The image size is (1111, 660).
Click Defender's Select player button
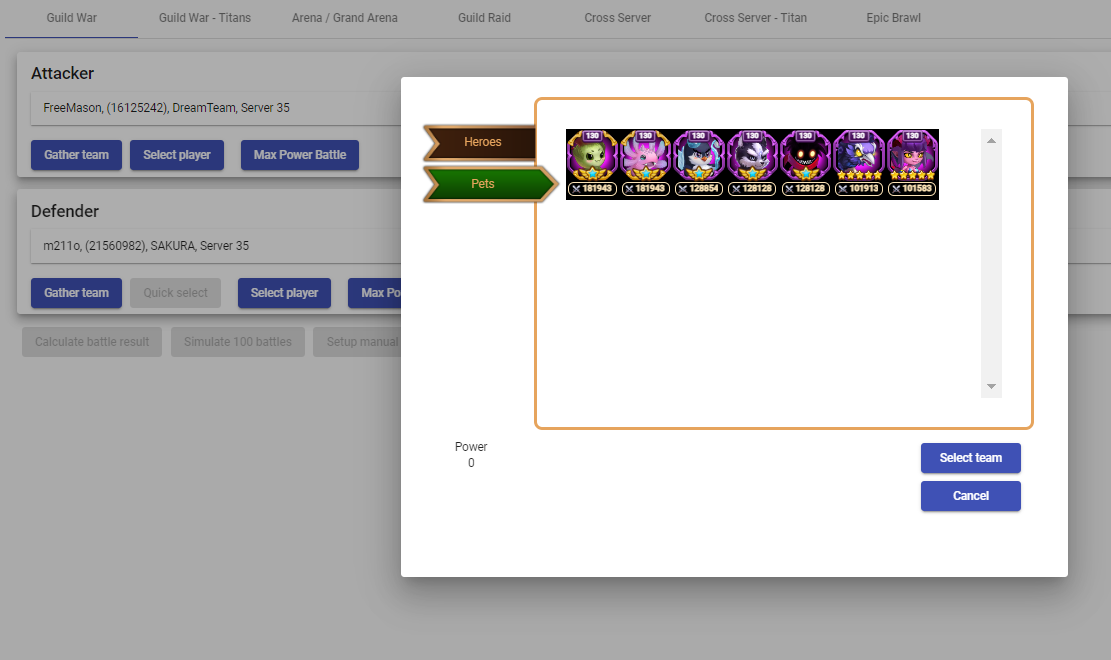pyautogui.click(x=284, y=293)
